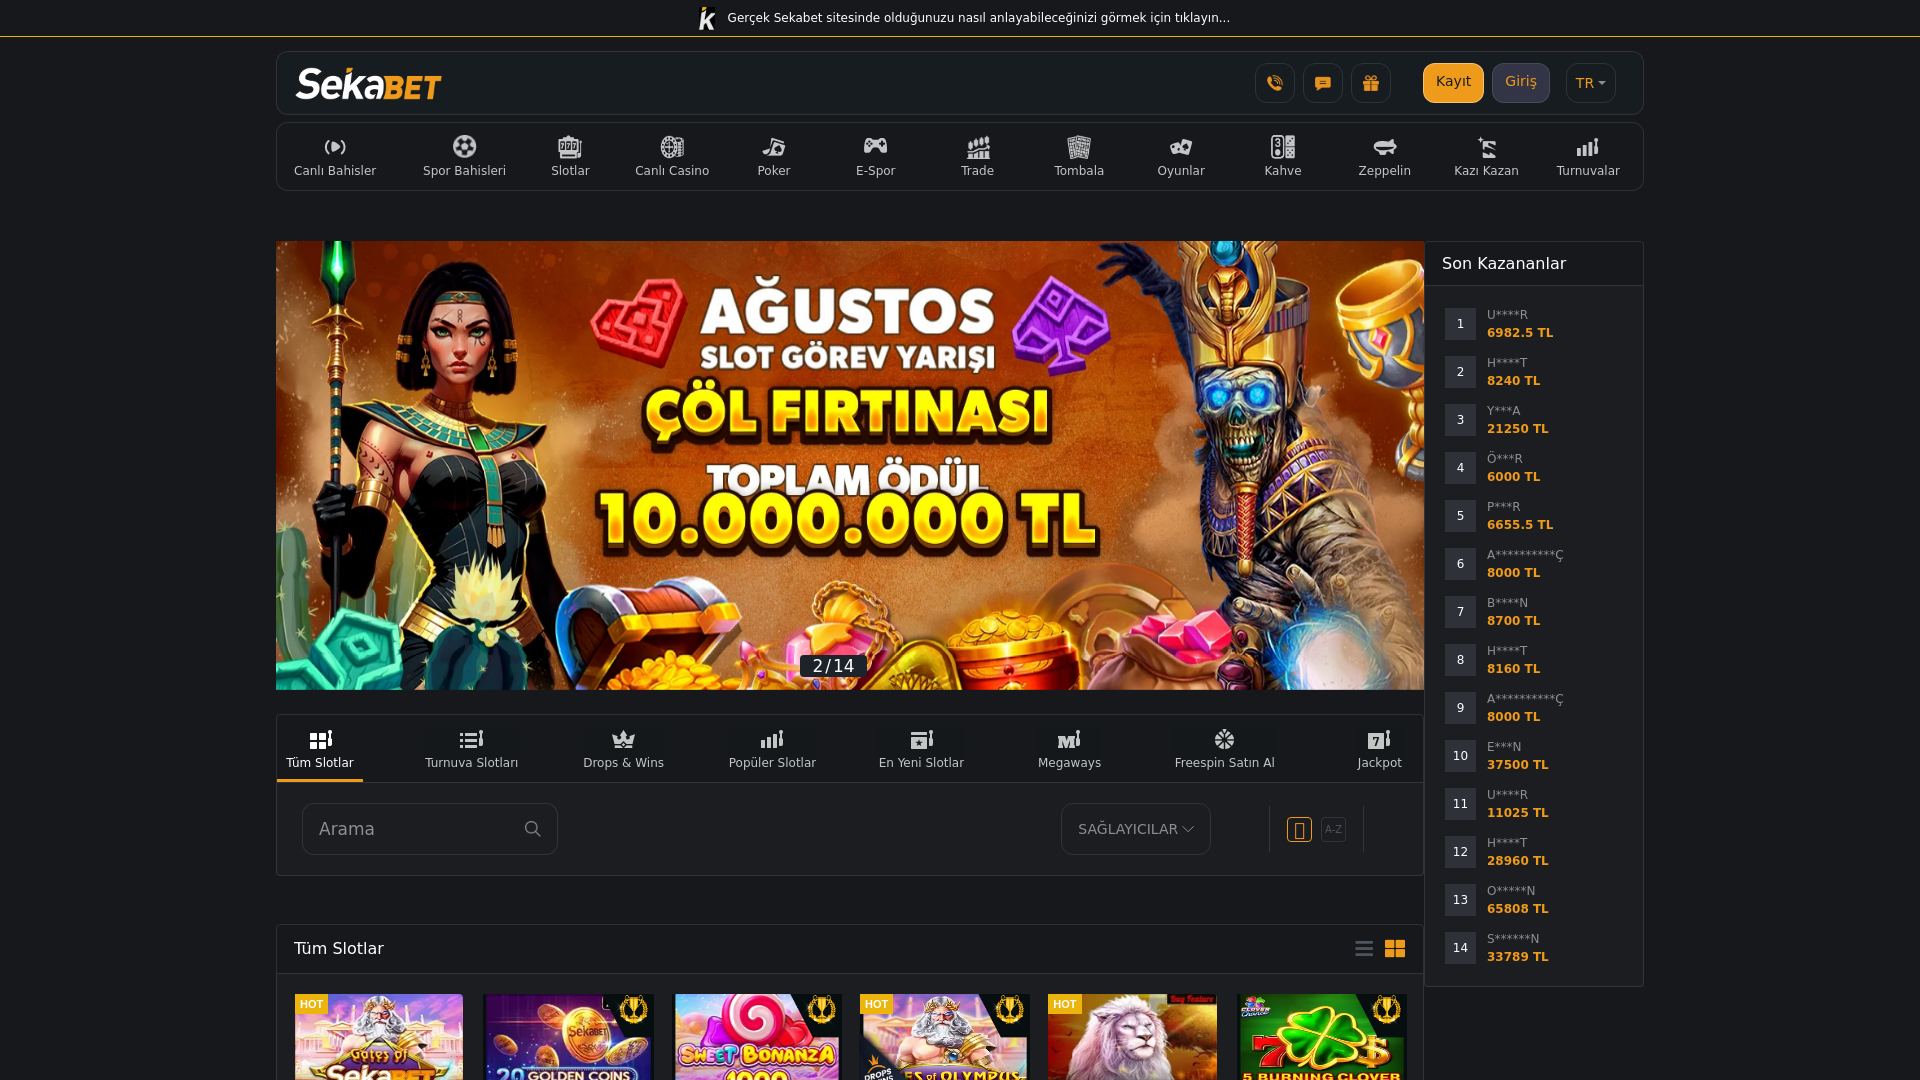Viewport: 1920px width, 1080px height.
Task: Select the Tüm Slotlar tab
Action: coord(320,749)
